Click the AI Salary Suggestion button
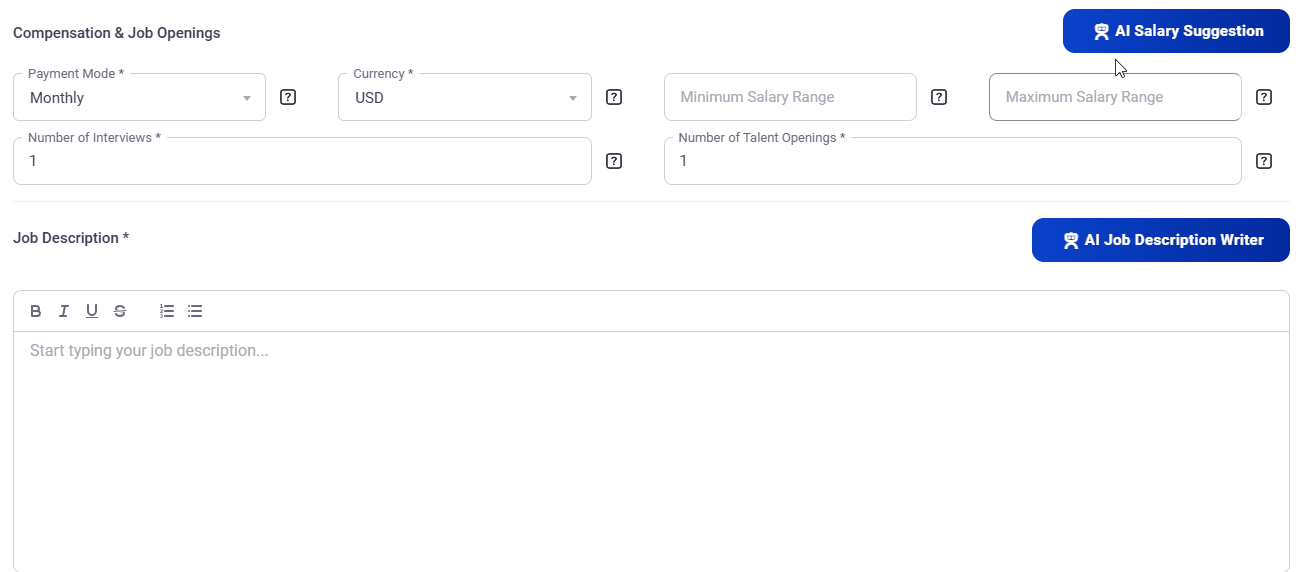This screenshot has width=1315, height=572. (x=1176, y=31)
